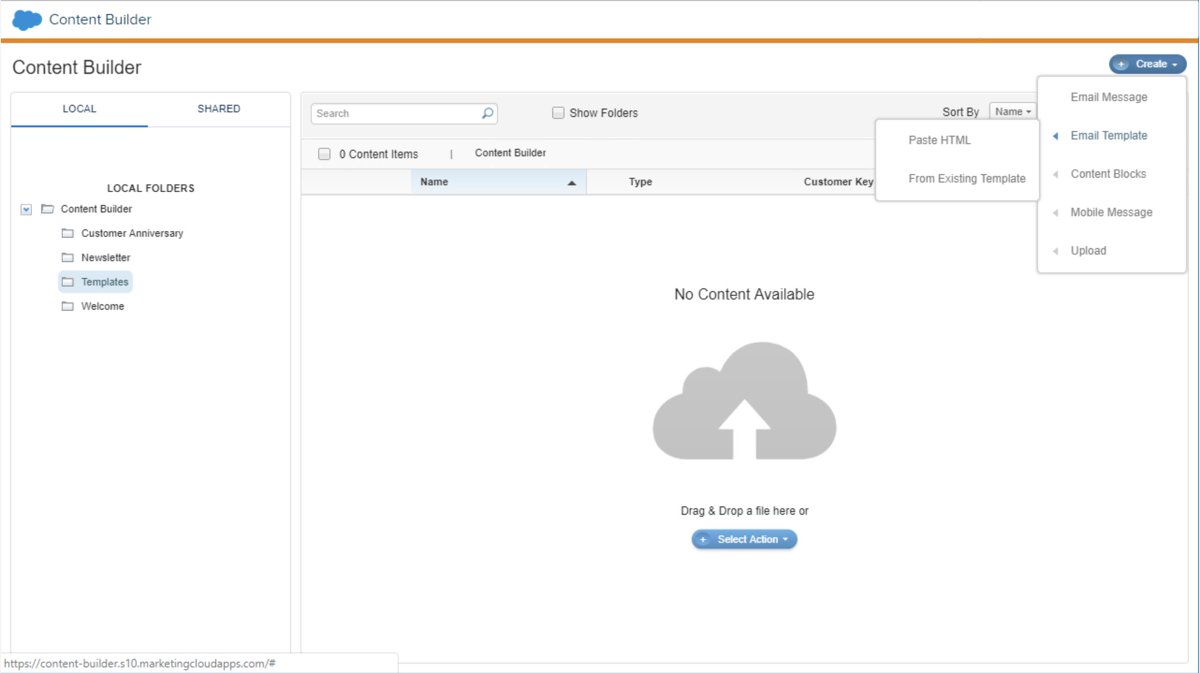Choose Email Message from Create menu
Viewport: 1200px width, 673px height.
(1111, 97)
